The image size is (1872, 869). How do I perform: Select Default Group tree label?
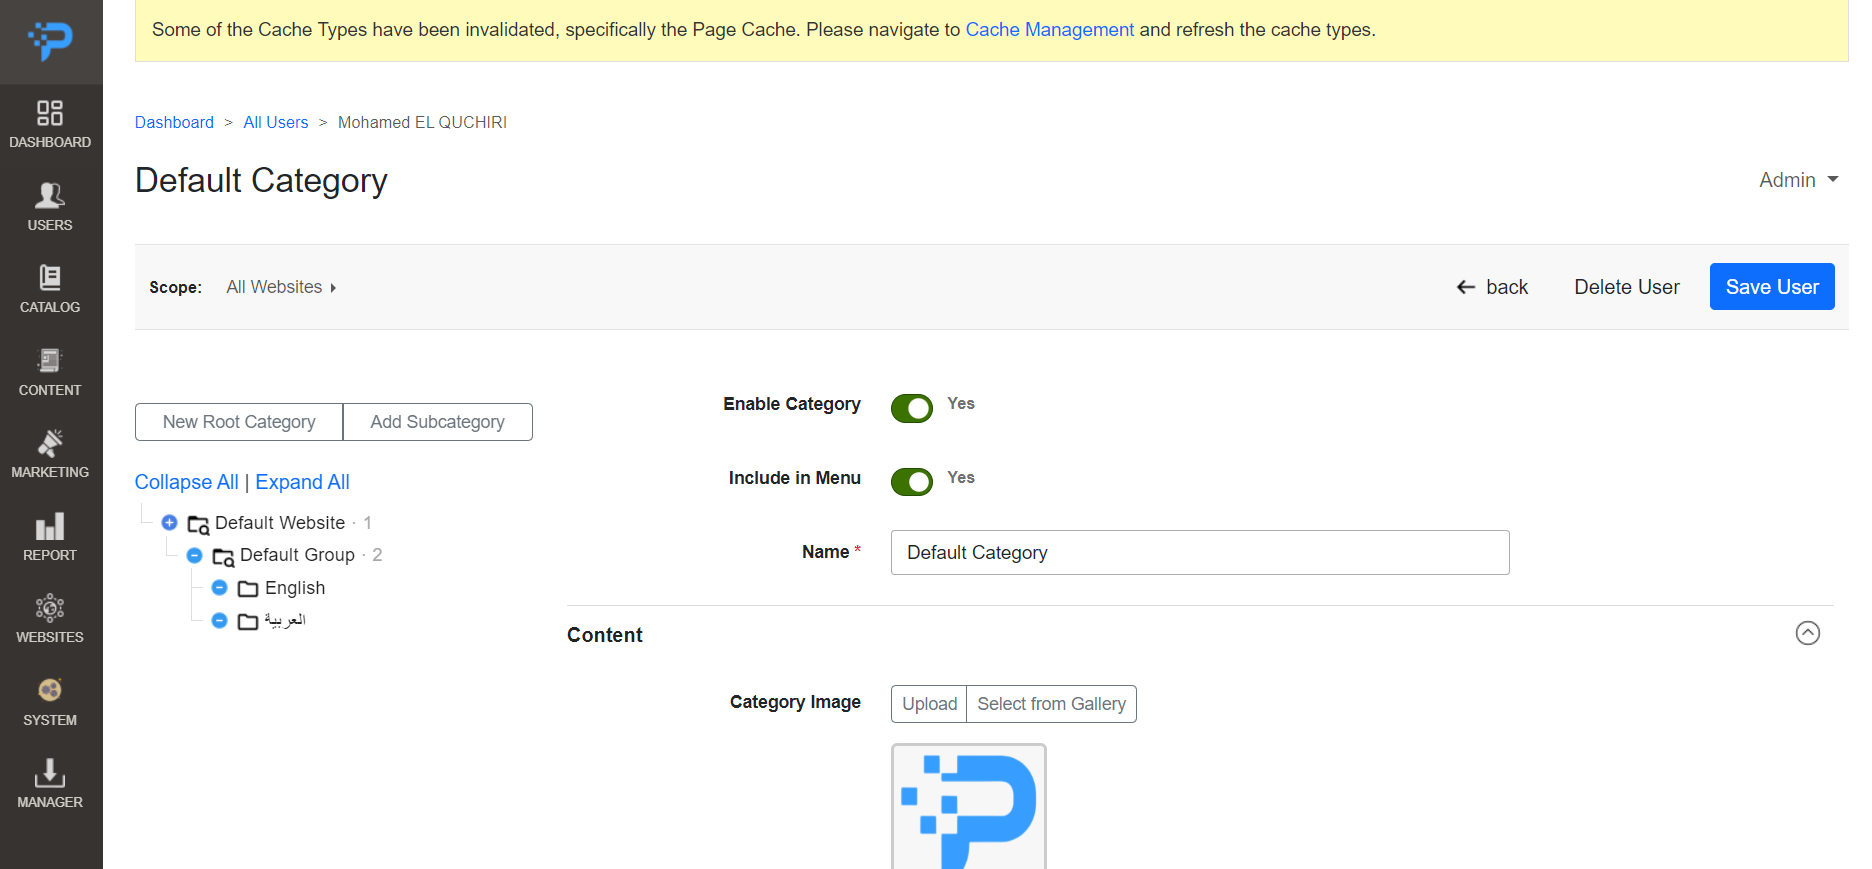297,555
